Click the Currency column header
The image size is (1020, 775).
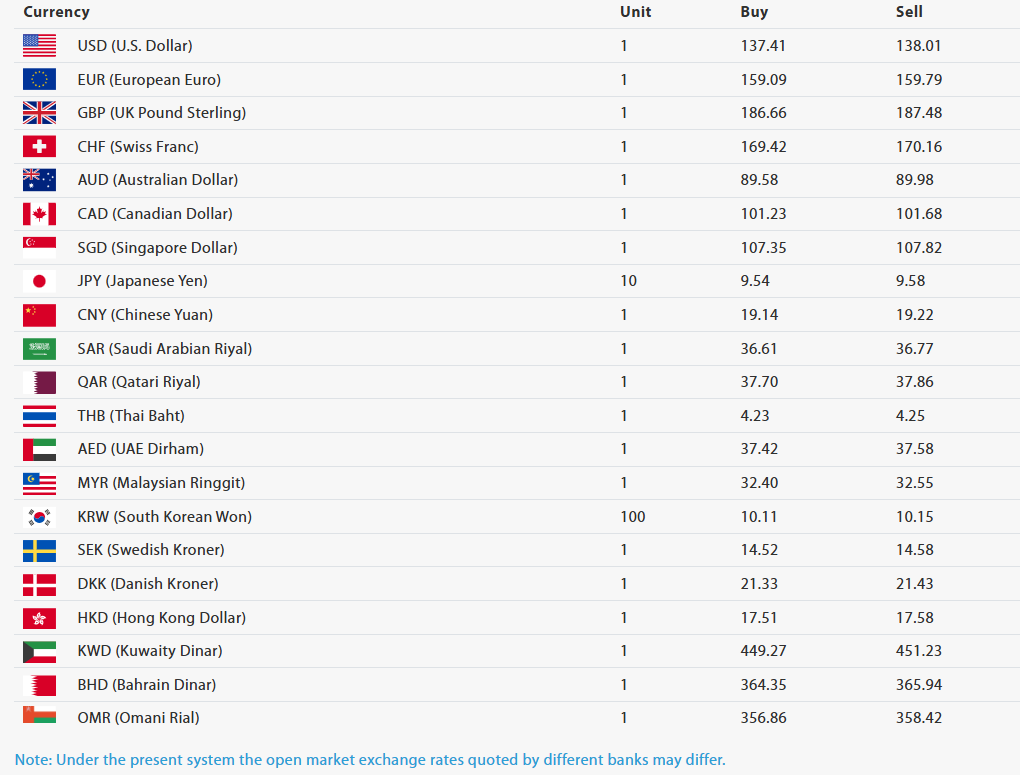coord(57,12)
